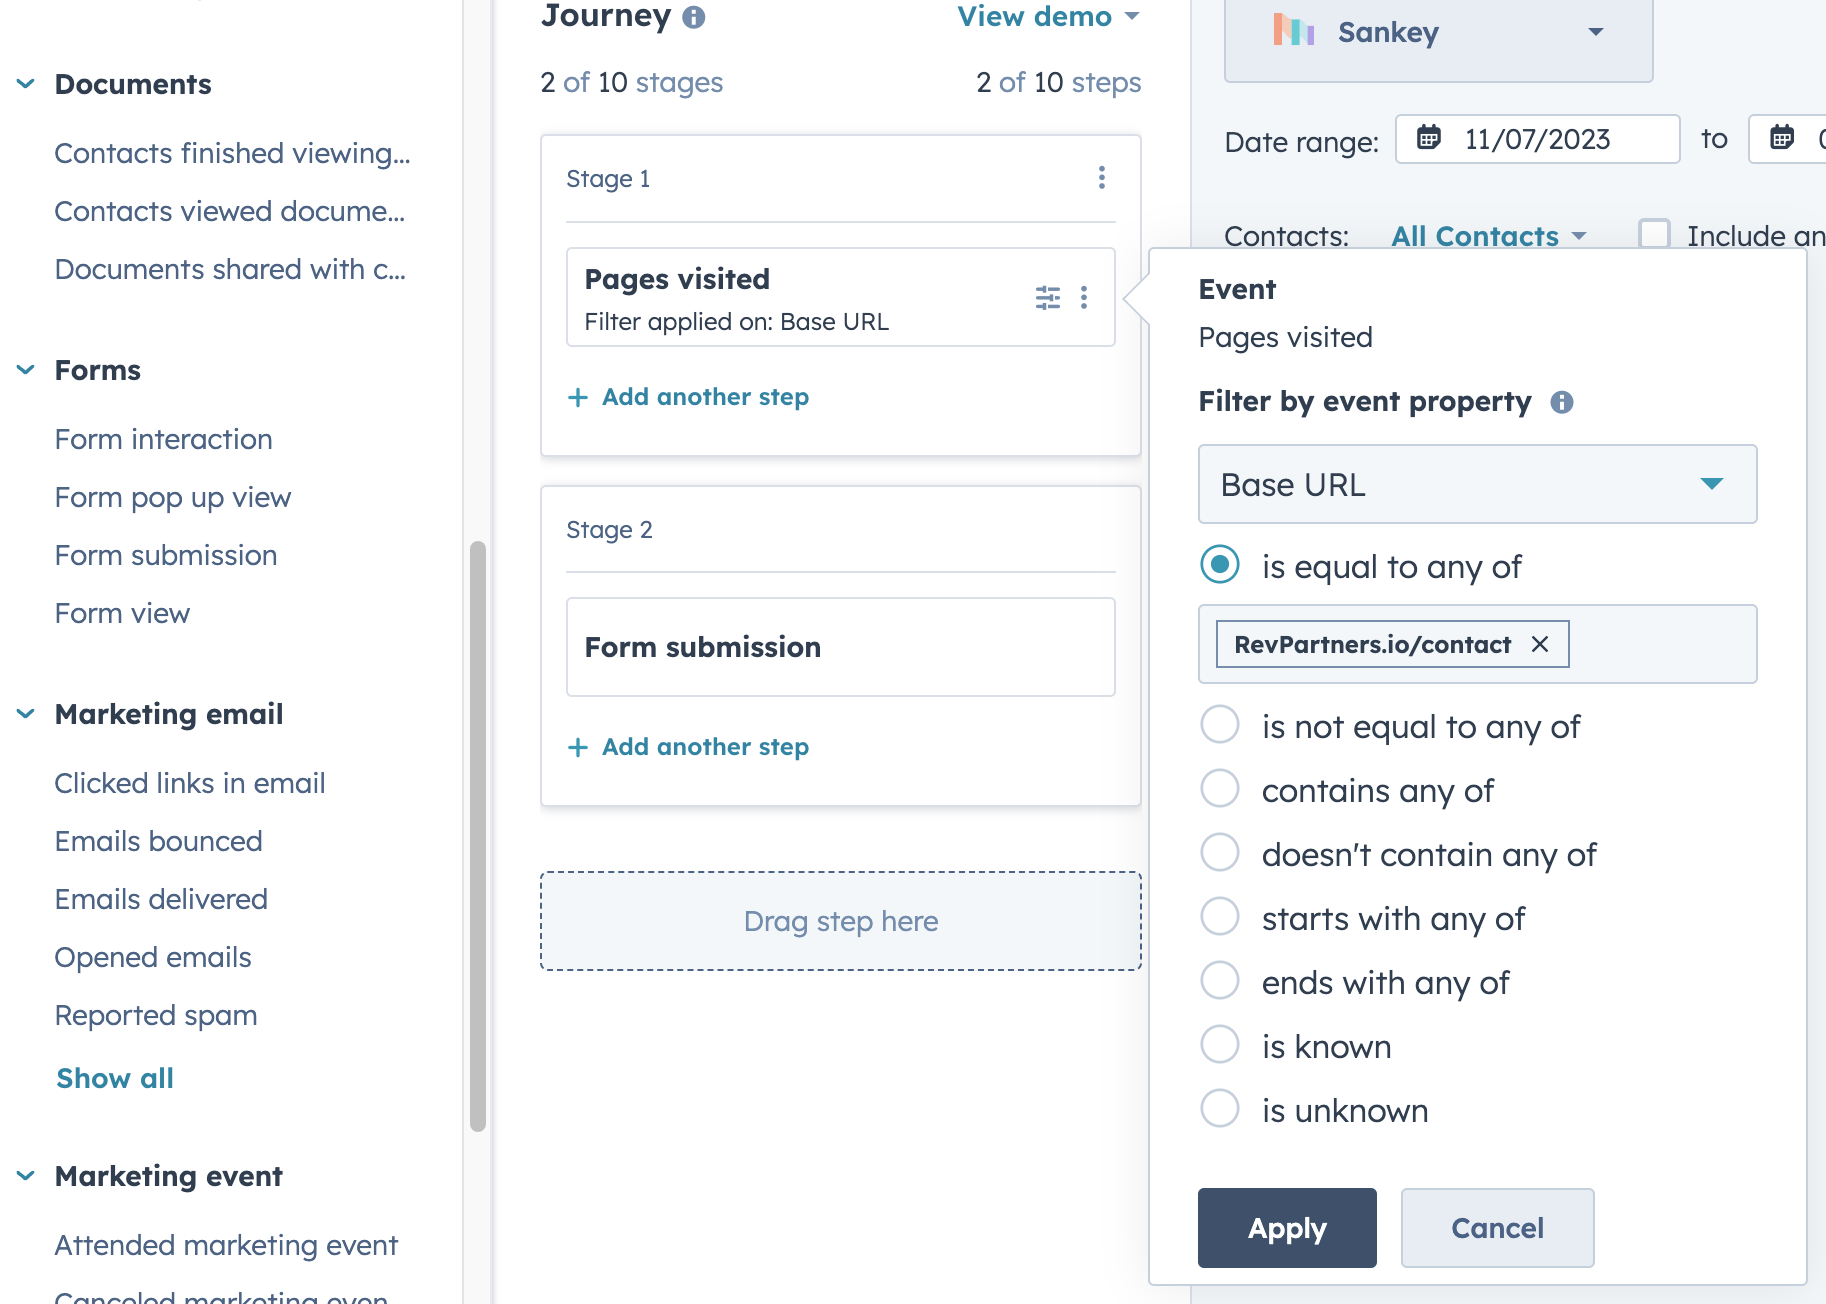The height and width of the screenshot is (1304, 1826).
Task: Click Show all under Marketing email
Action: [x=115, y=1078]
